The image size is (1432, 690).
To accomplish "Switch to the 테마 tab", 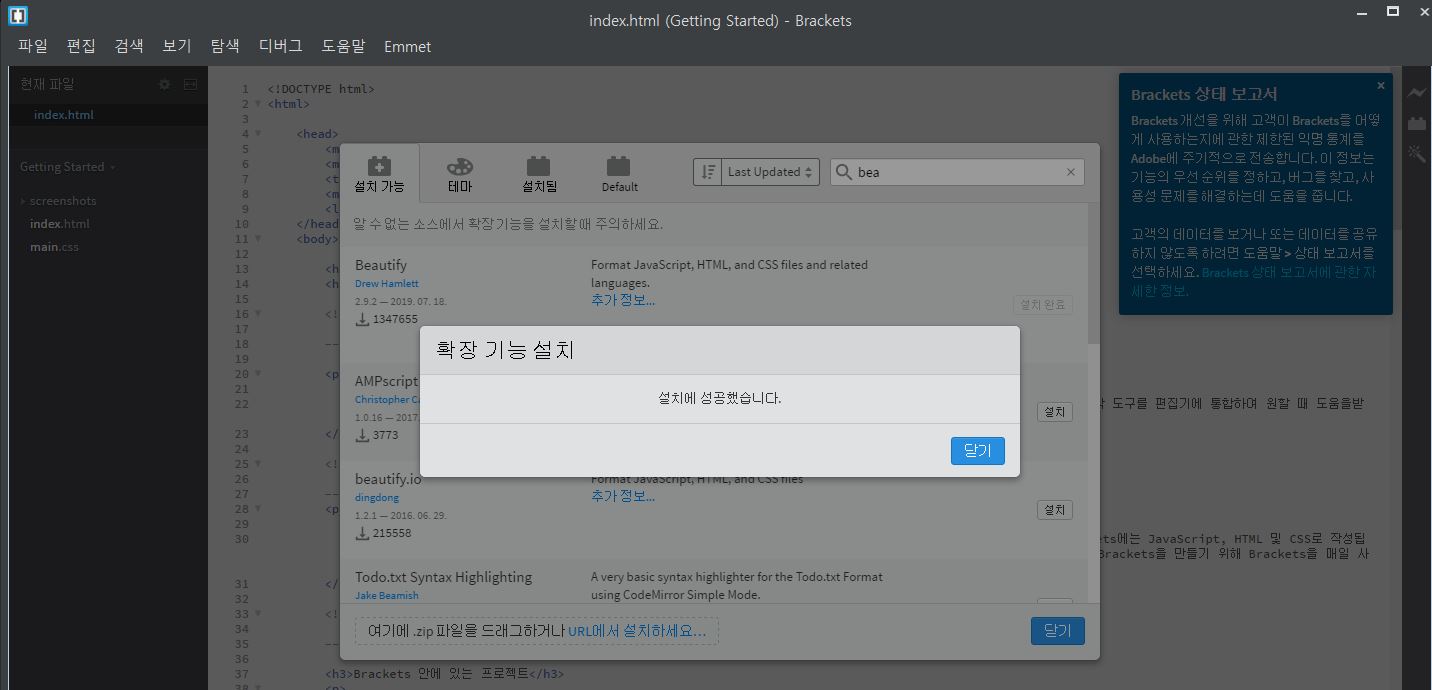I will point(460,175).
